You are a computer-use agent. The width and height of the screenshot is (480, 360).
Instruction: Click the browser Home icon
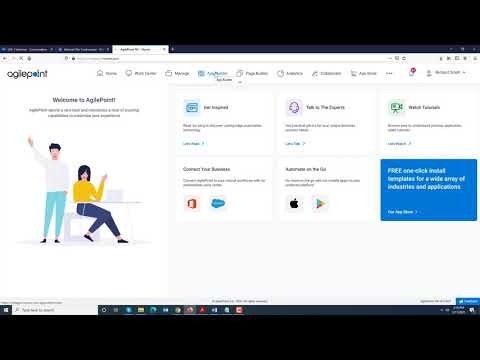coord(29,58)
